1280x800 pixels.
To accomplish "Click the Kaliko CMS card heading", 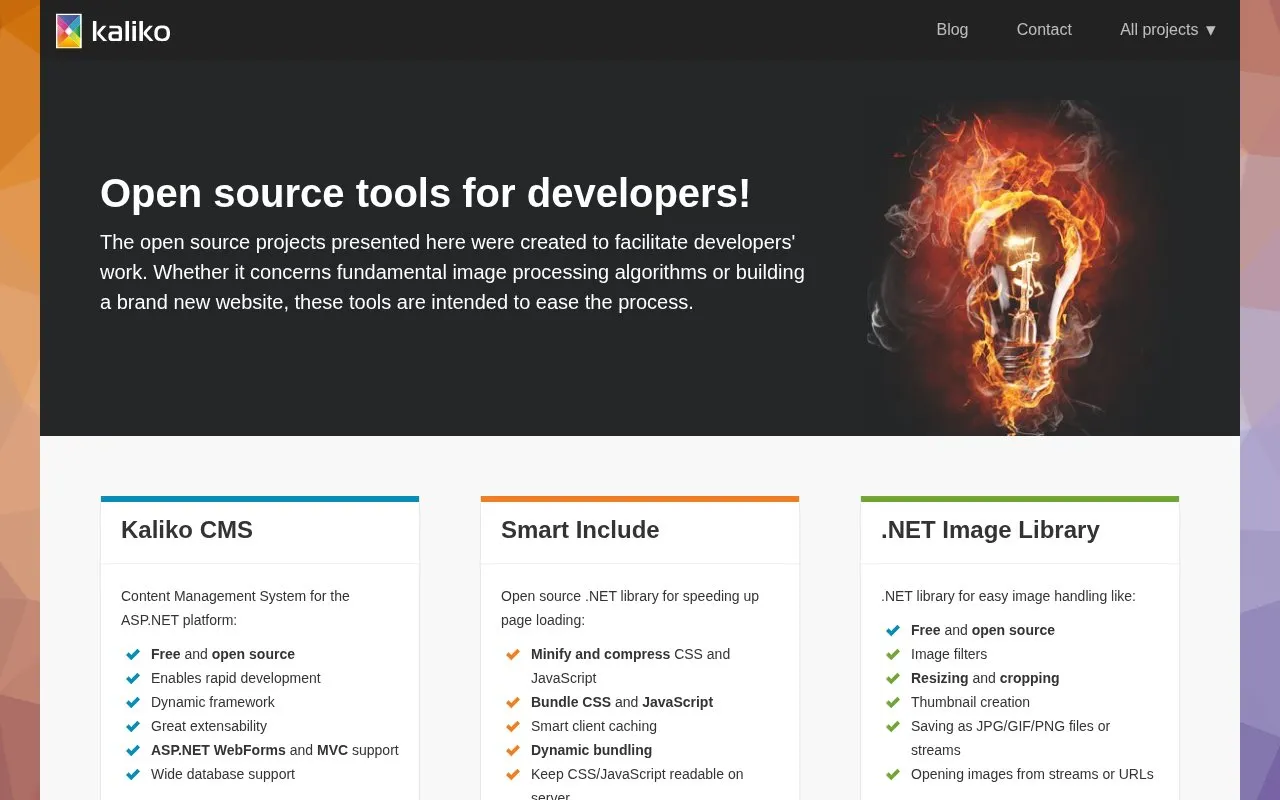I will pos(187,530).
